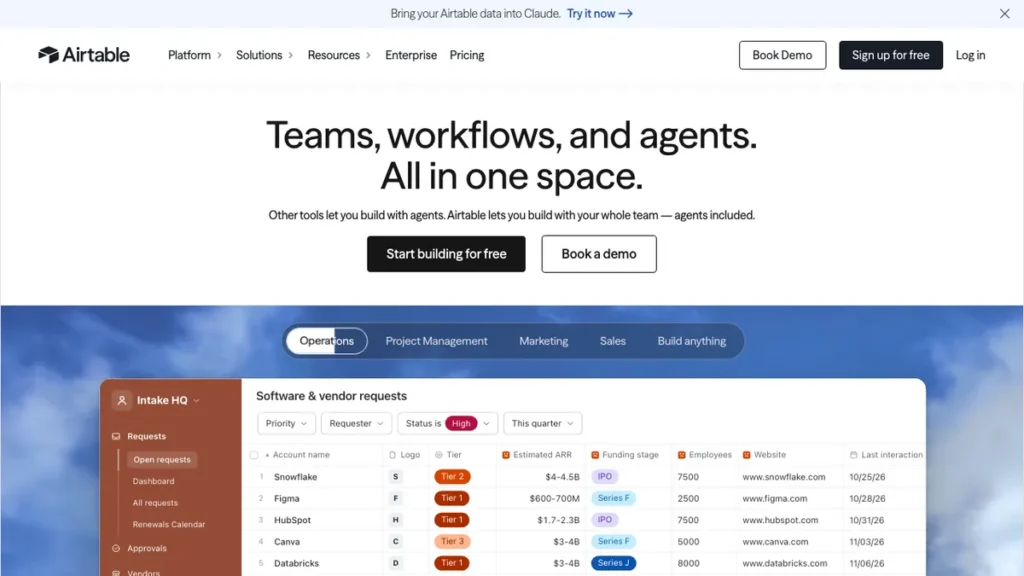Viewport: 1024px width, 576px height.
Task: Open the Pricing page
Action: pos(467,55)
